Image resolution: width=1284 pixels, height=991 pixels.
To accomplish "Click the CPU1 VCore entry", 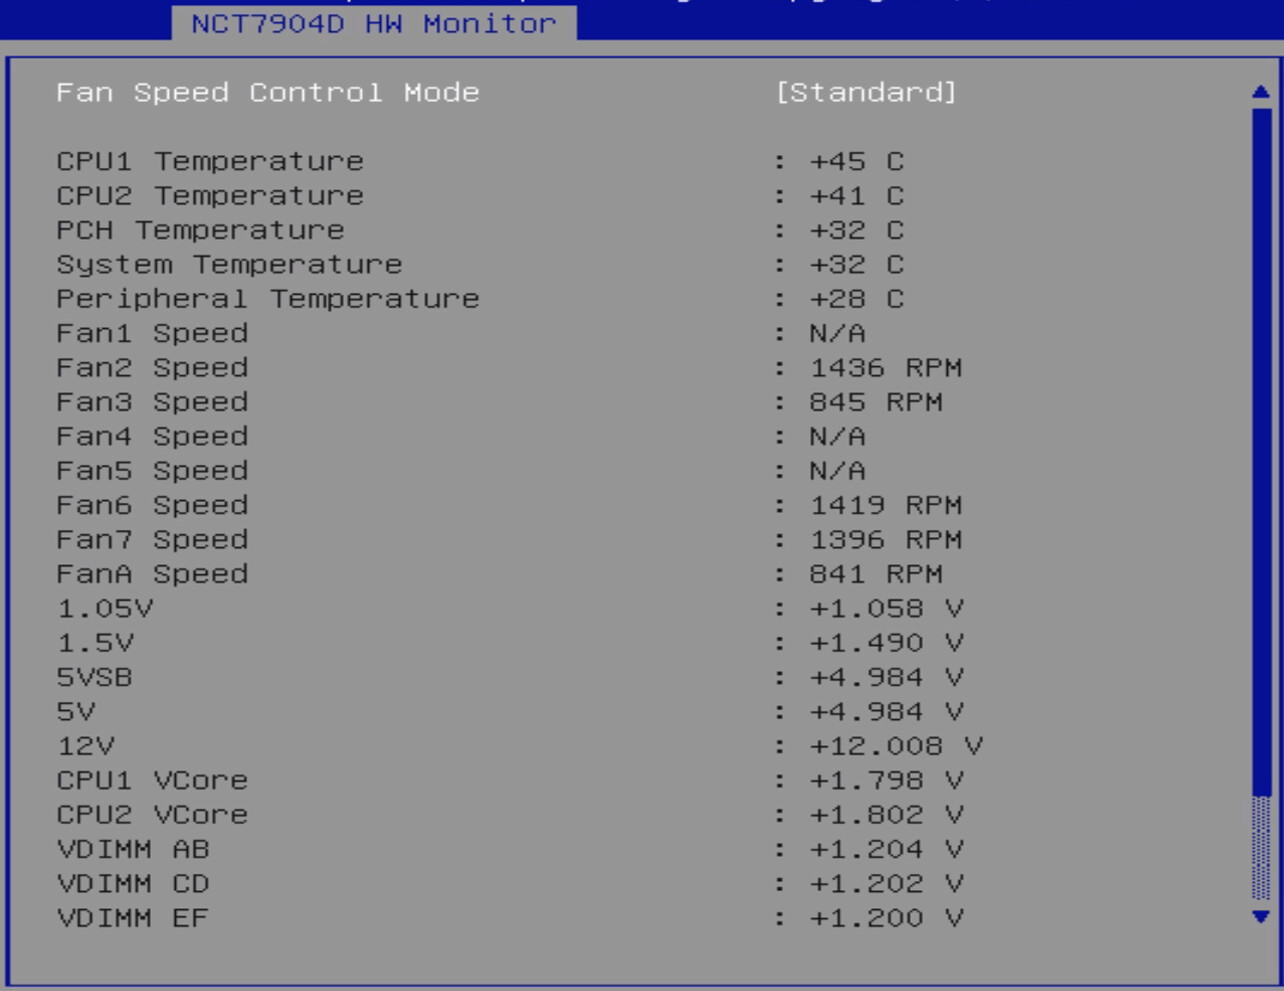I will pos(152,781).
